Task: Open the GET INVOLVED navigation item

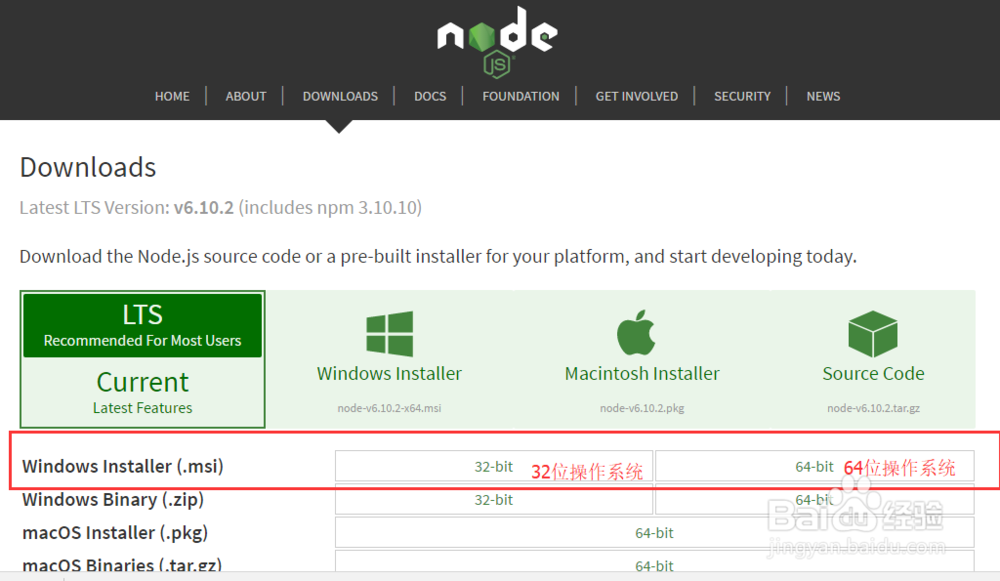Action: click(x=636, y=96)
